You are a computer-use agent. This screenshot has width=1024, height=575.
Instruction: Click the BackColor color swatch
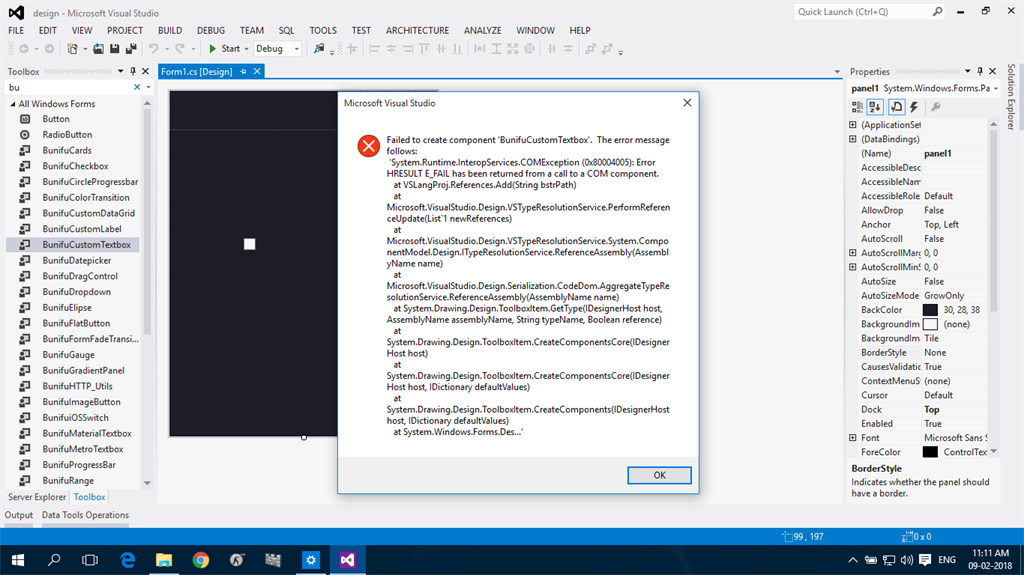coord(930,310)
